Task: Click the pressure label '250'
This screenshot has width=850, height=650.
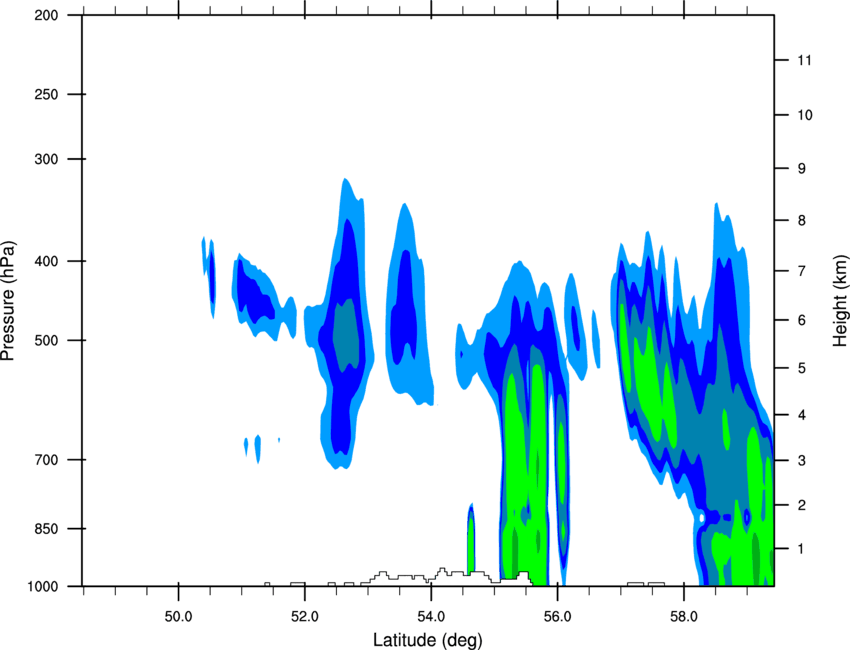Action: click(47, 94)
